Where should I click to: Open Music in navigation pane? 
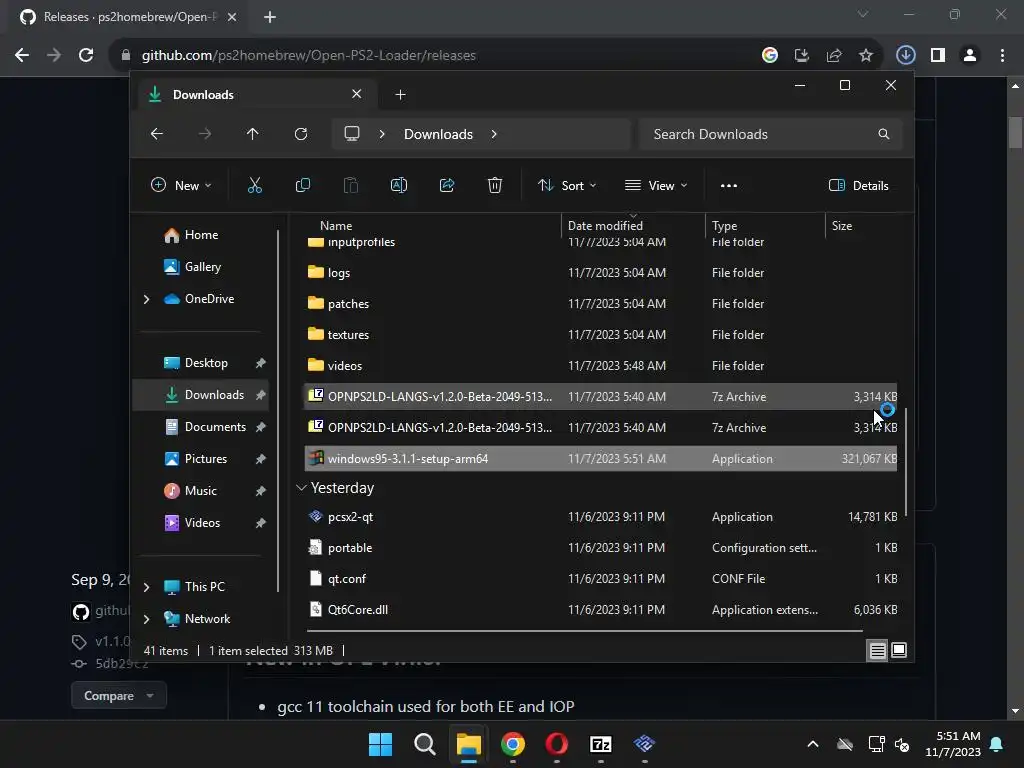(x=200, y=491)
